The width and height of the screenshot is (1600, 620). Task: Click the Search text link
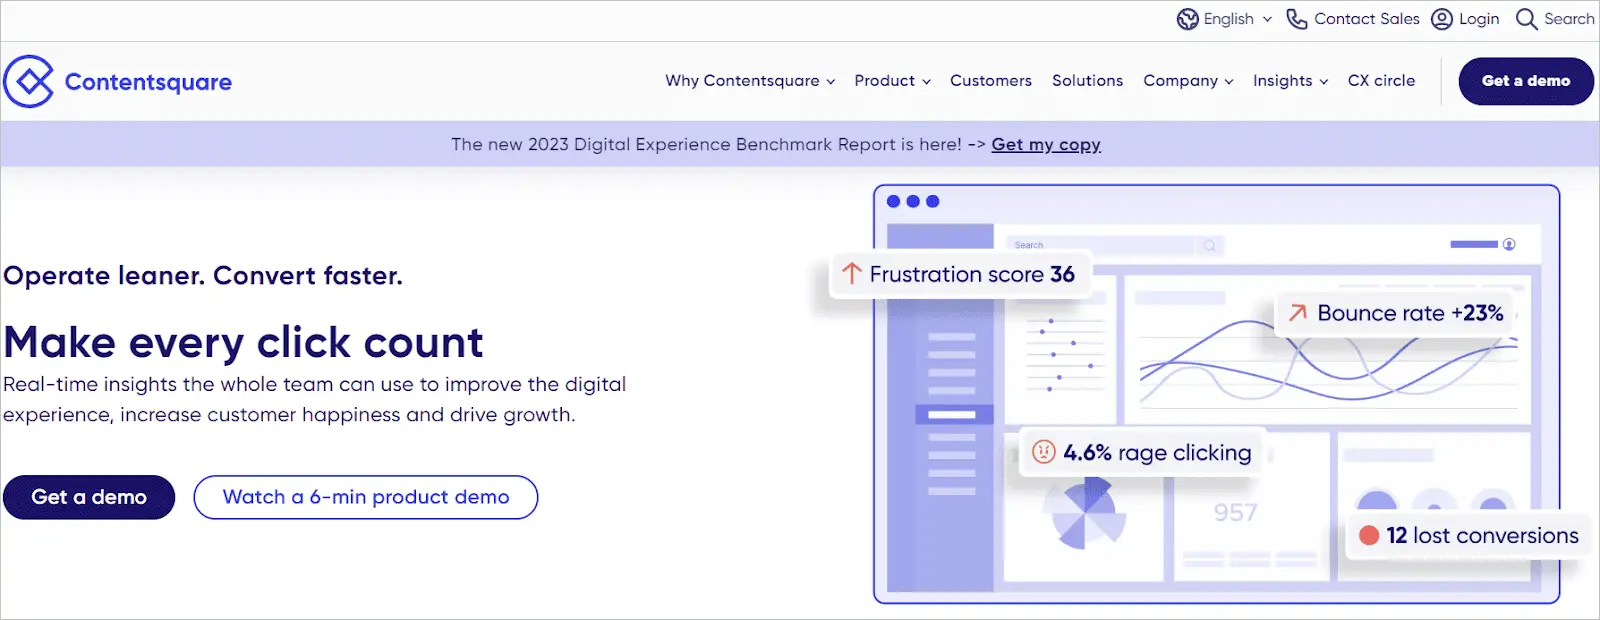coord(1569,19)
